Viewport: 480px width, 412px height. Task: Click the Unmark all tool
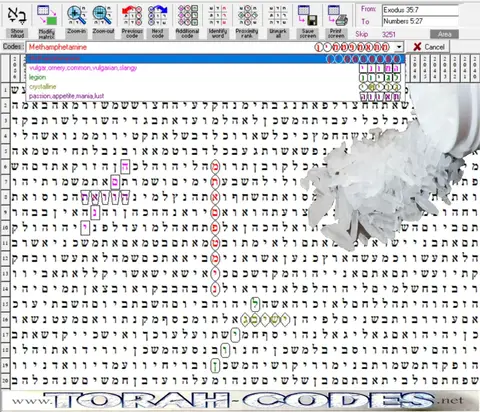[278, 22]
